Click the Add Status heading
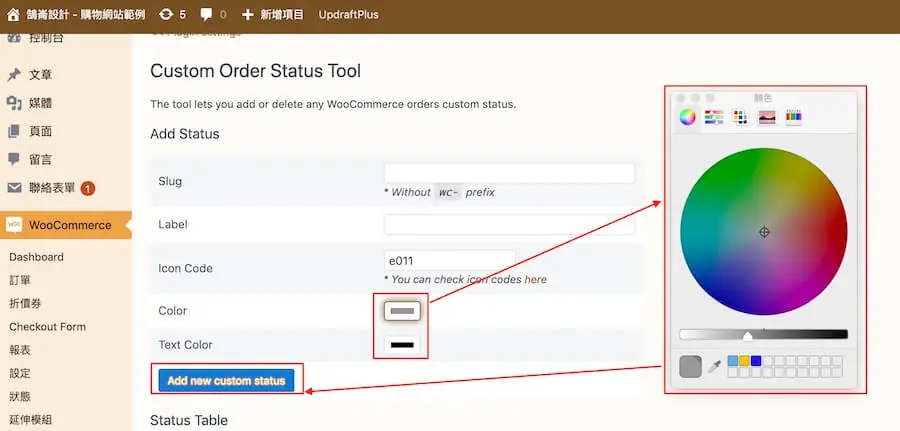The image size is (900, 431). tap(185, 134)
